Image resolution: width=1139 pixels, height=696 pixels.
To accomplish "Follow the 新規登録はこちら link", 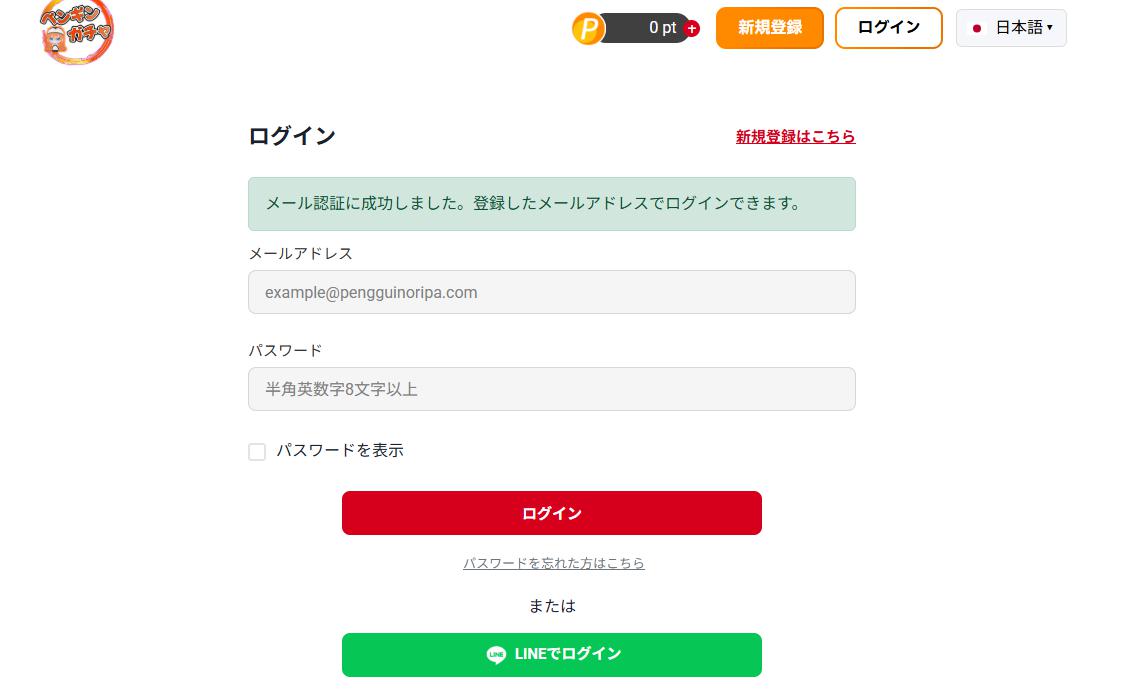I will tap(795, 137).
